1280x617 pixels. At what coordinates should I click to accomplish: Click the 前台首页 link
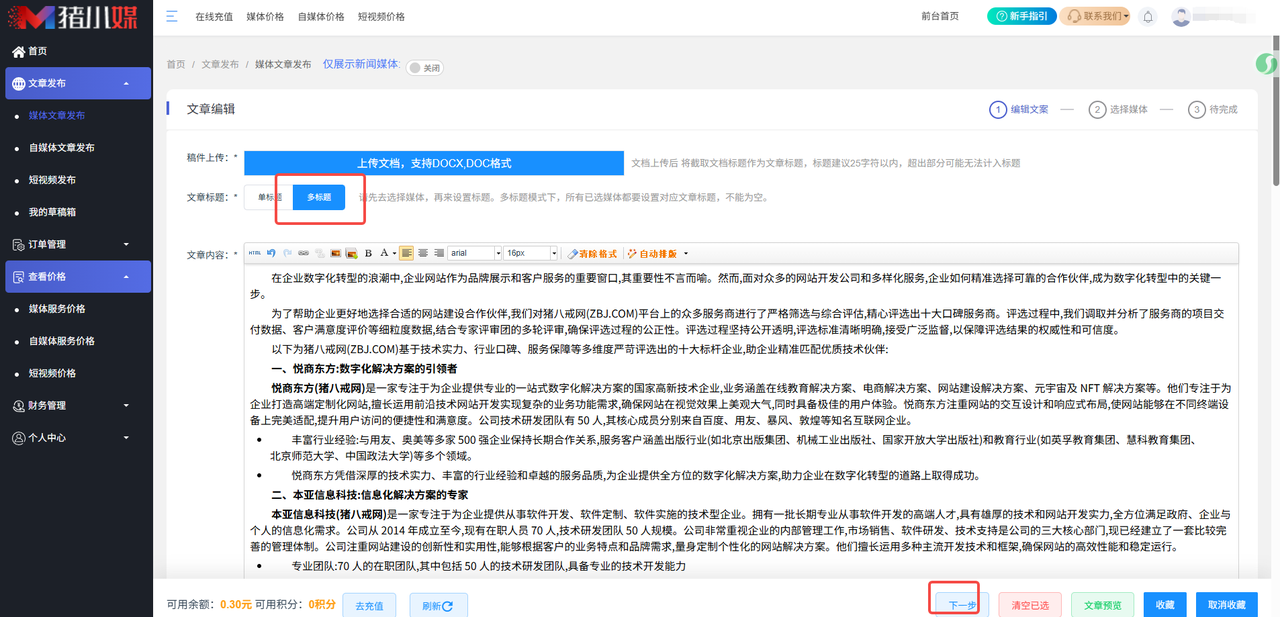(x=940, y=16)
